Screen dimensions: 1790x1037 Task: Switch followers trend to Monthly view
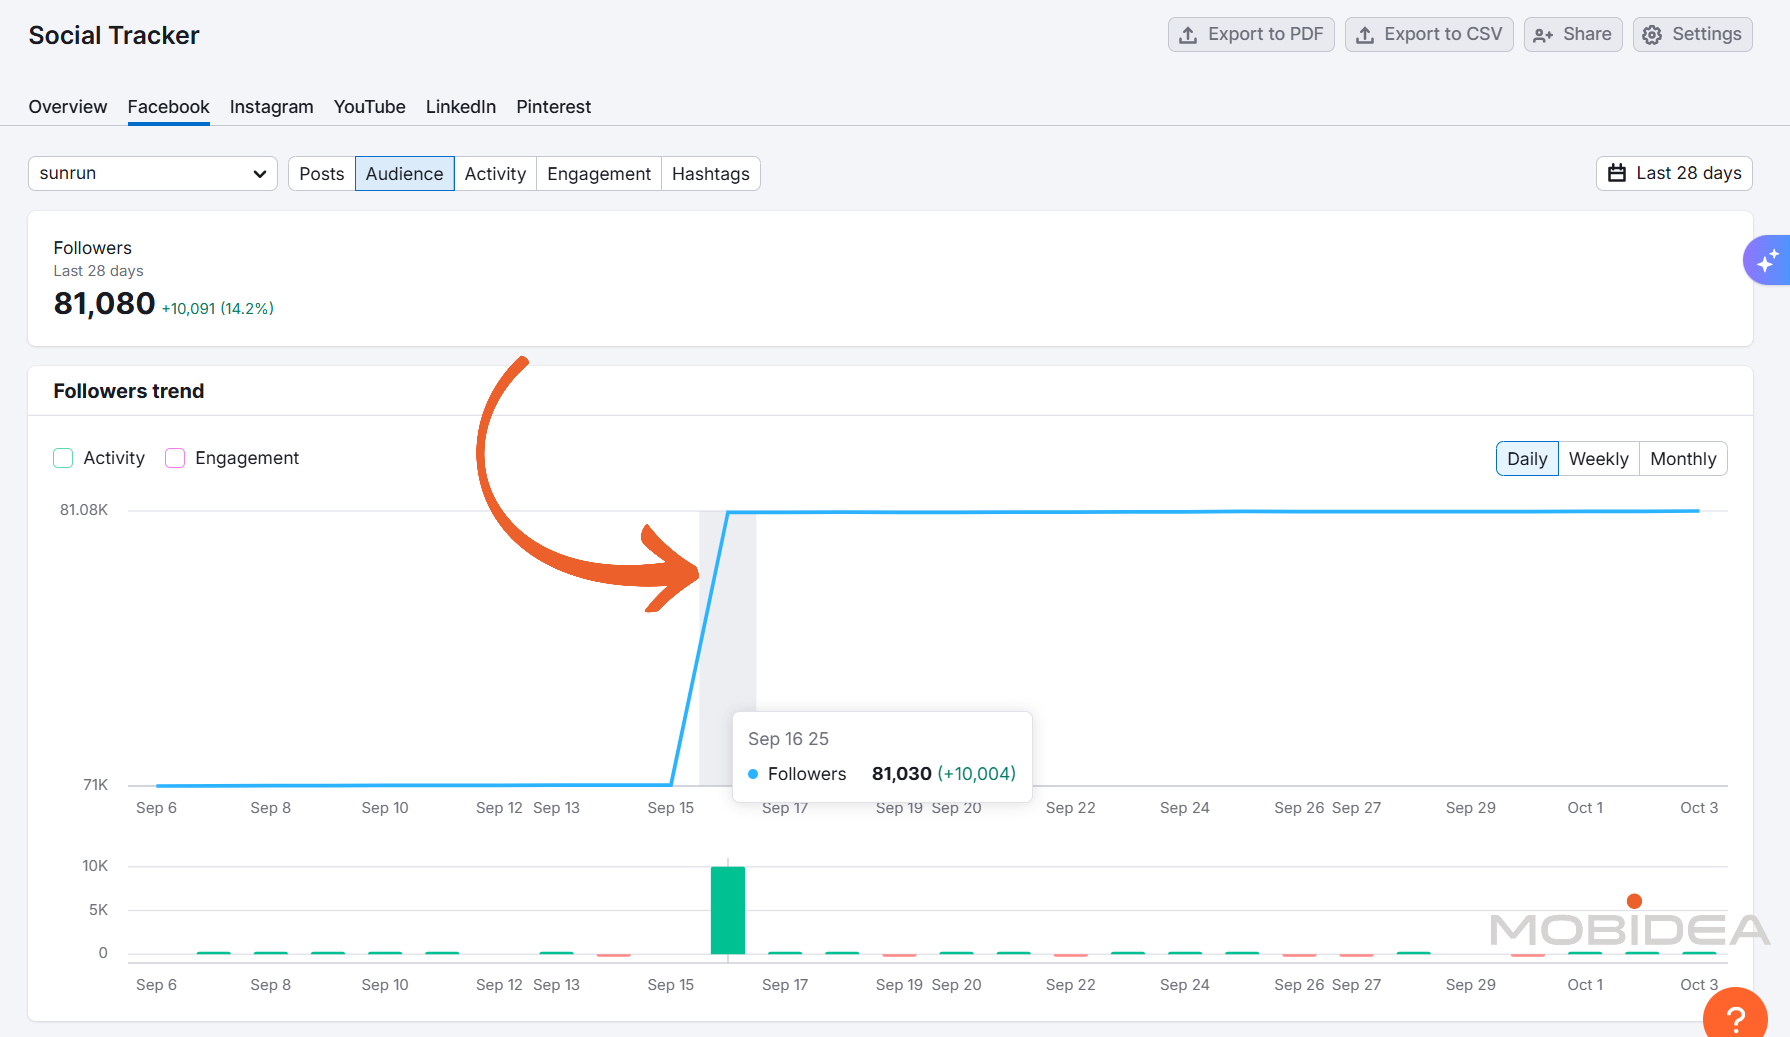click(1683, 458)
